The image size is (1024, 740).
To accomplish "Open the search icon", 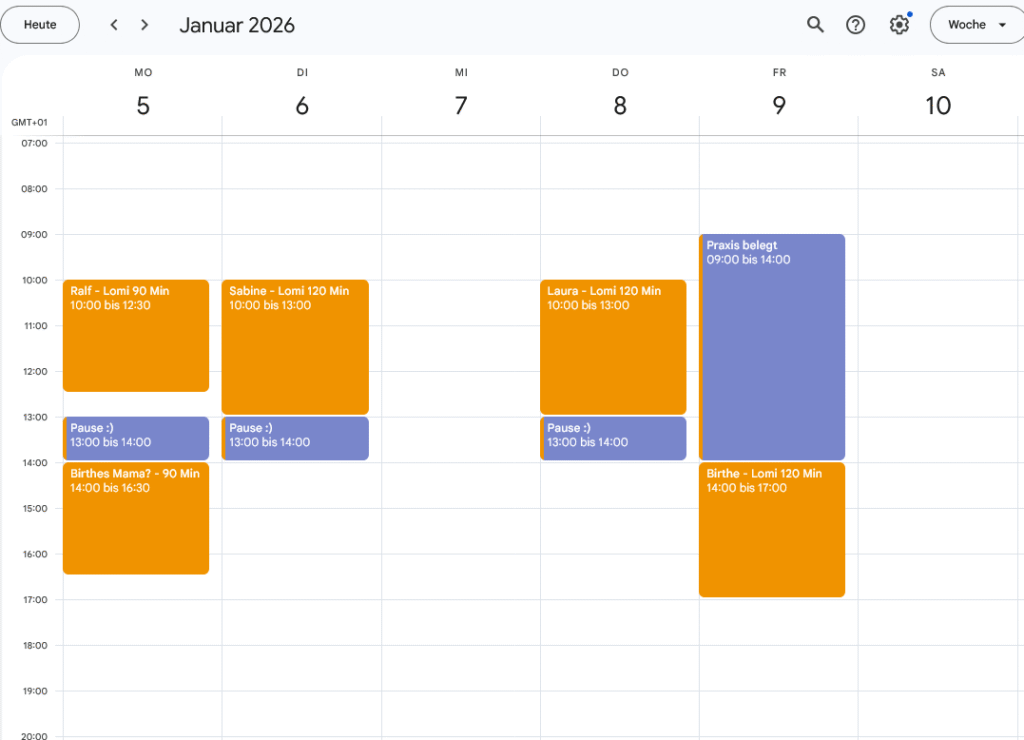I will (x=815, y=24).
